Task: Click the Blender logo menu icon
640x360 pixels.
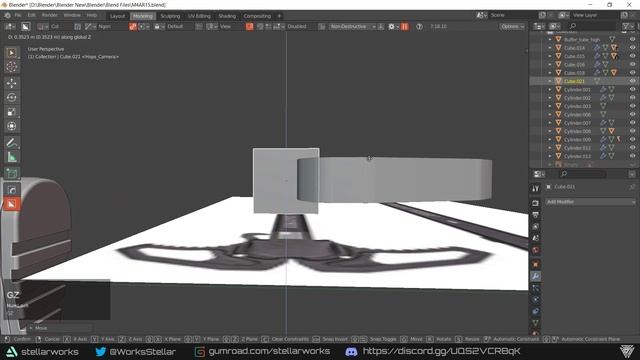Action: pos(7,16)
